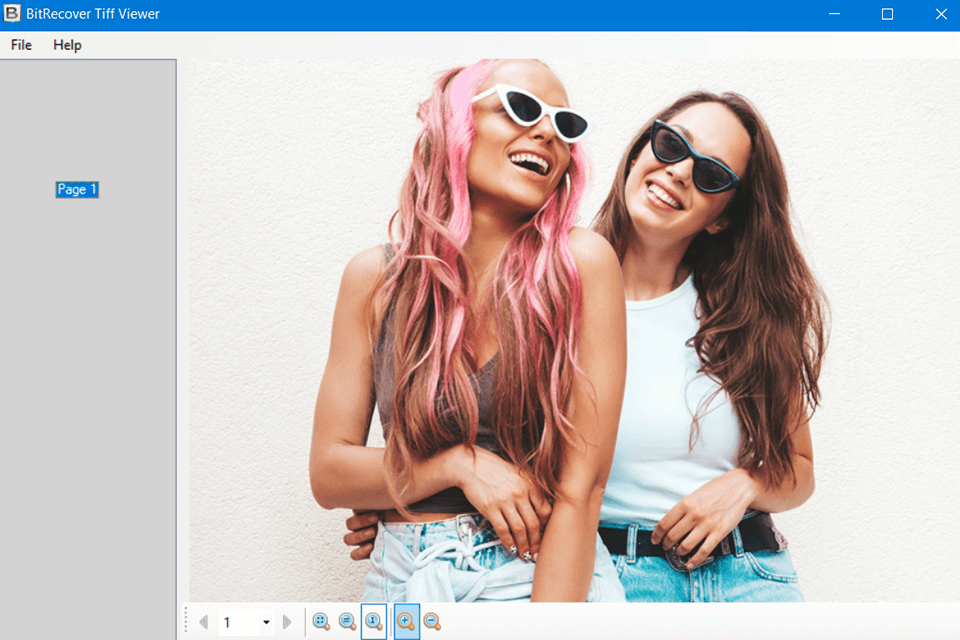Select Page 1 in the side panel
The height and width of the screenshot is (640, 960).
click(77, 189)
